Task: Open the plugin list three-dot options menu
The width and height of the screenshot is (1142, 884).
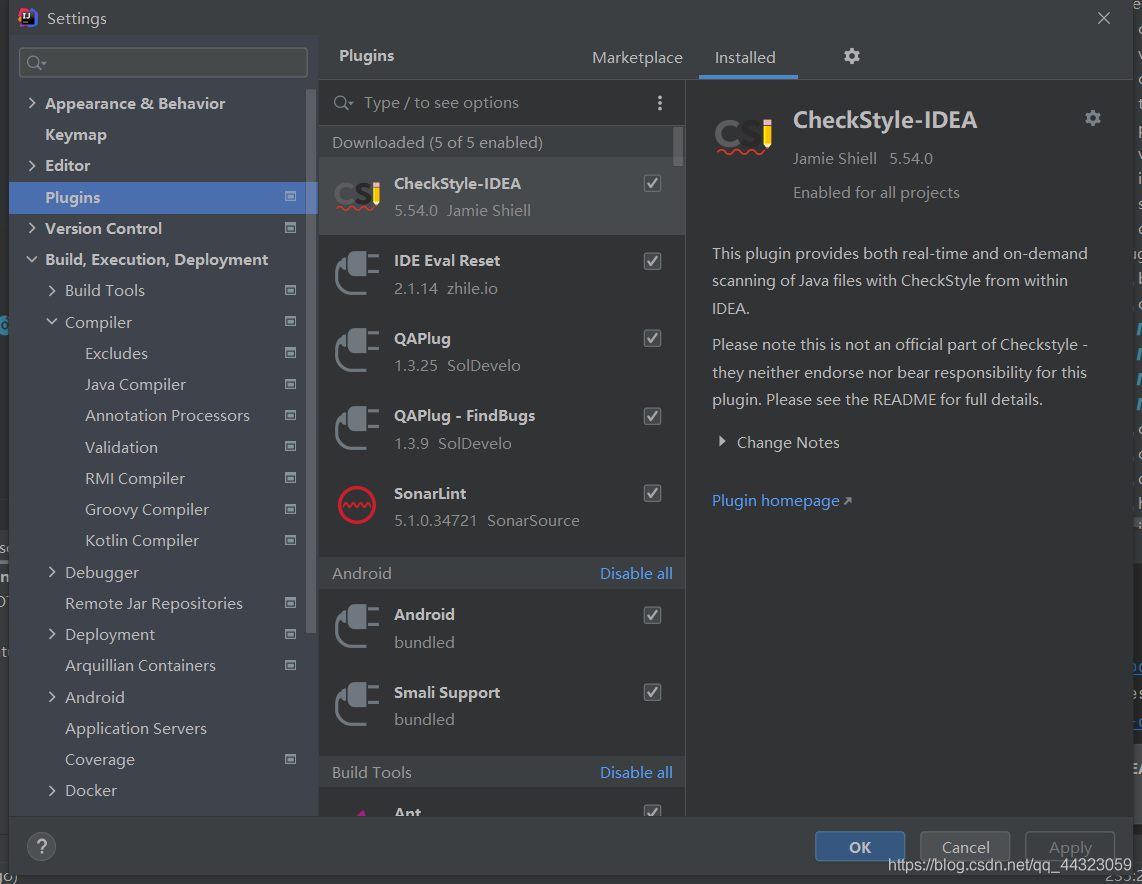Action: click(x=660, y=103)
